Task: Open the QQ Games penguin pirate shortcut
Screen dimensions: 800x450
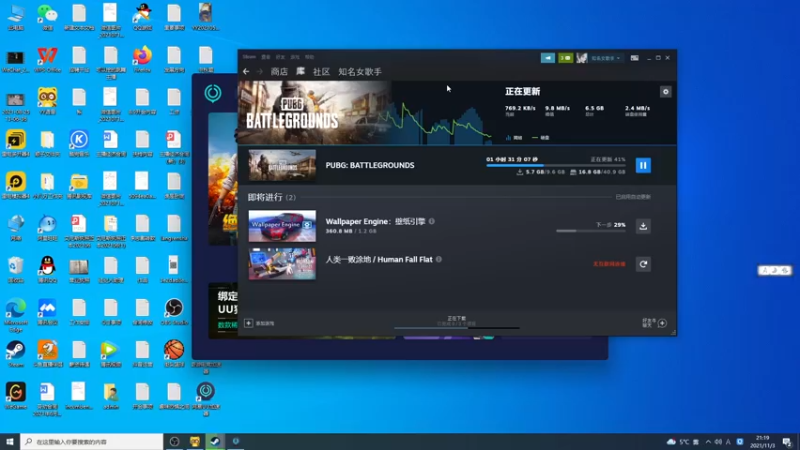Action: point(142,17)
